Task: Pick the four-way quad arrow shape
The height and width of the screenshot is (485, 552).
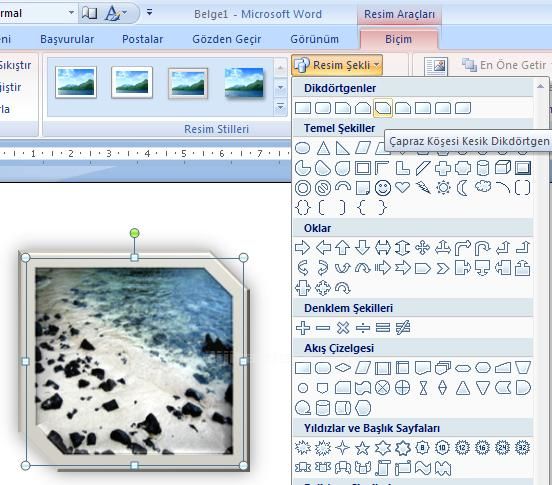Action: coord(422,248)
